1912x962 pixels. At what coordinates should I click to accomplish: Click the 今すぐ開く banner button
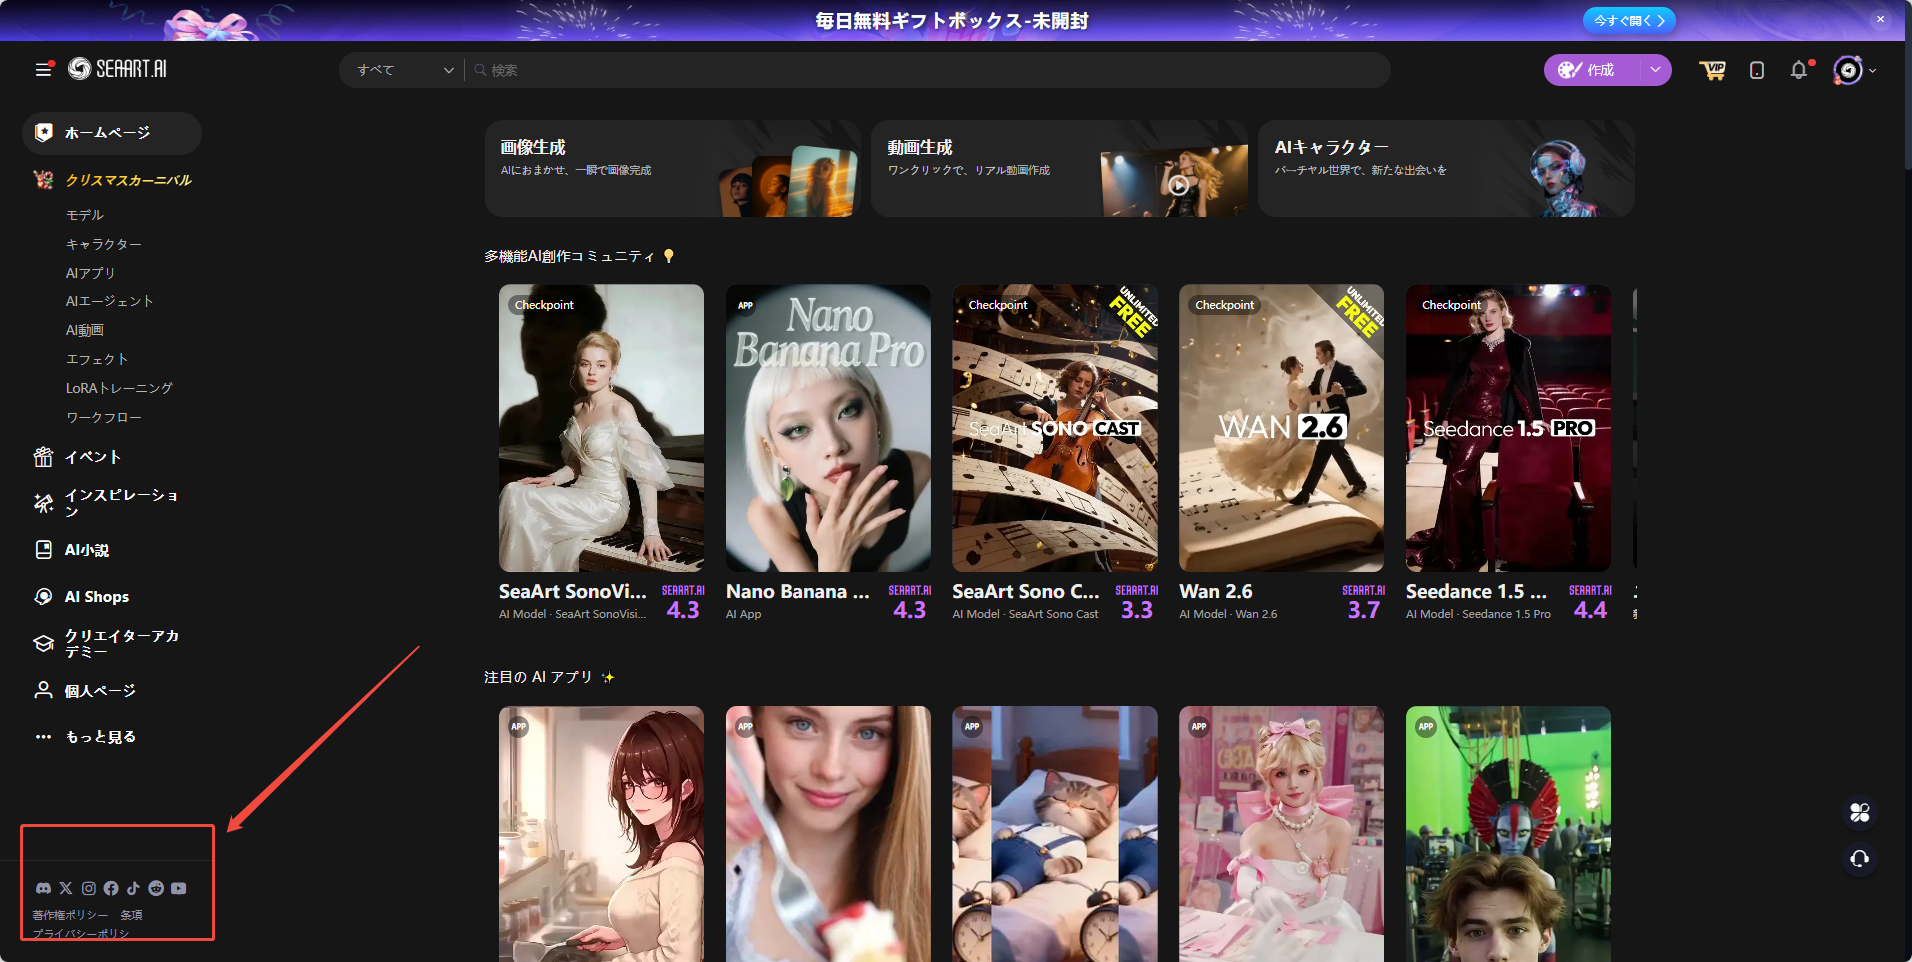click(x=1628, y=20)
